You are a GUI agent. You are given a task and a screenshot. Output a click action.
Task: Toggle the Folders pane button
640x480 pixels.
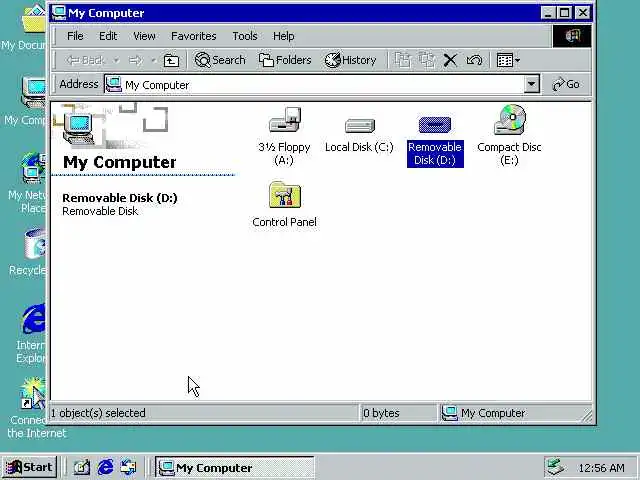pyautogui.click(x=285, y=60)
